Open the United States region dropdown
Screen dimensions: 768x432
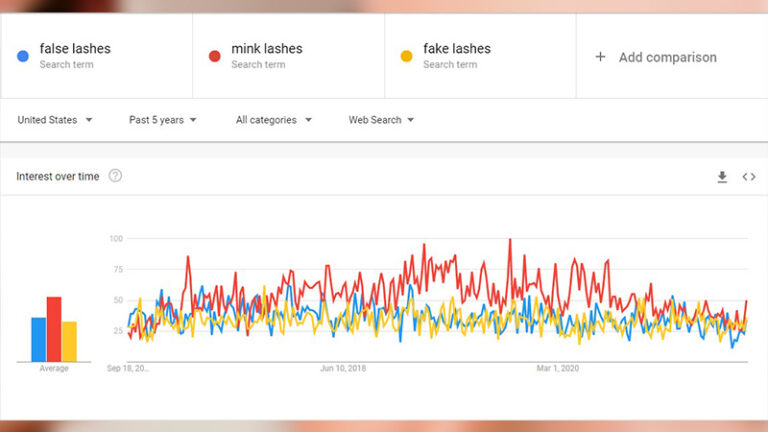[x=55, y=120]
